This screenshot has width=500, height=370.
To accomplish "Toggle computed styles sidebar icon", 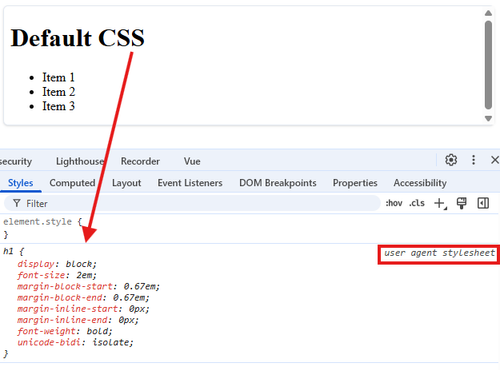I will pyautogui.click(x=483, y=203).
